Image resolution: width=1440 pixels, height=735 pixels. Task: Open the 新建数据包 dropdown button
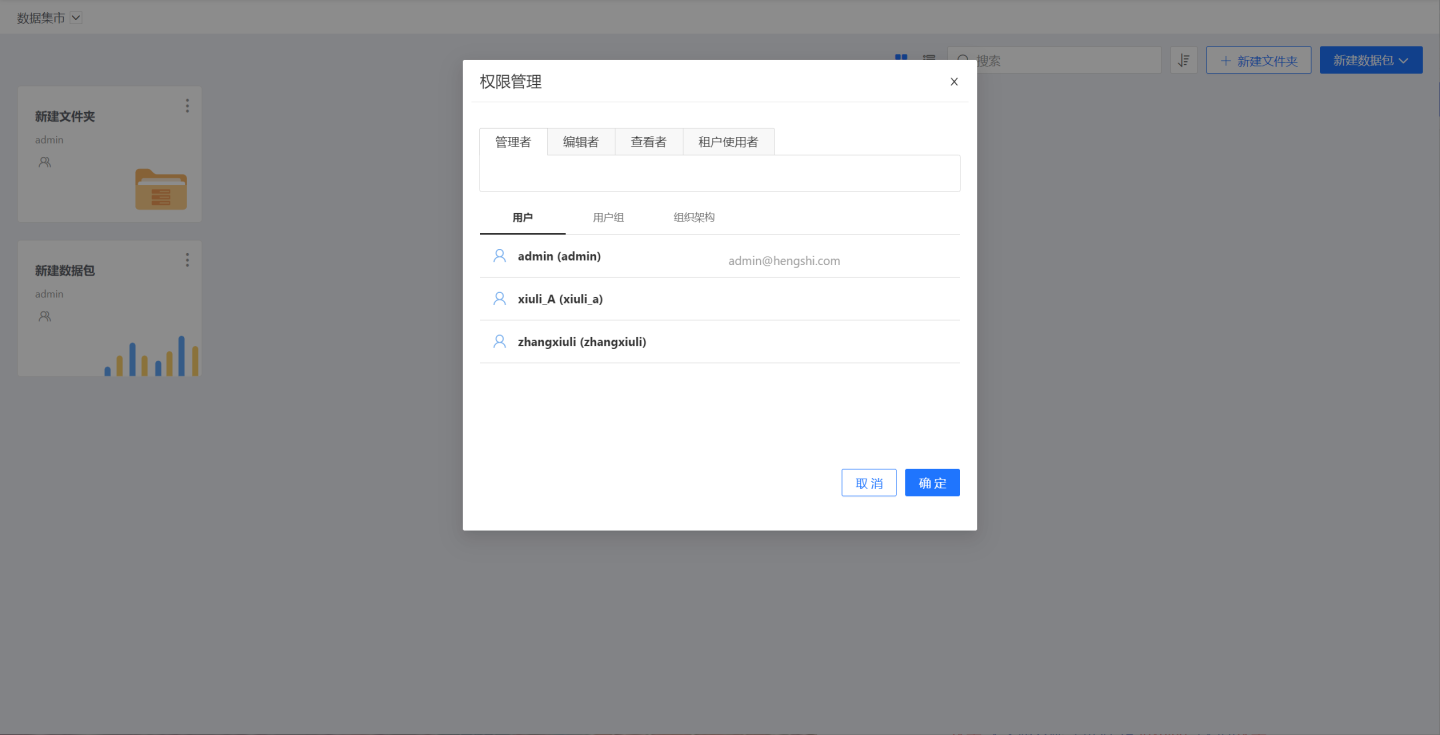point(1370,60)
